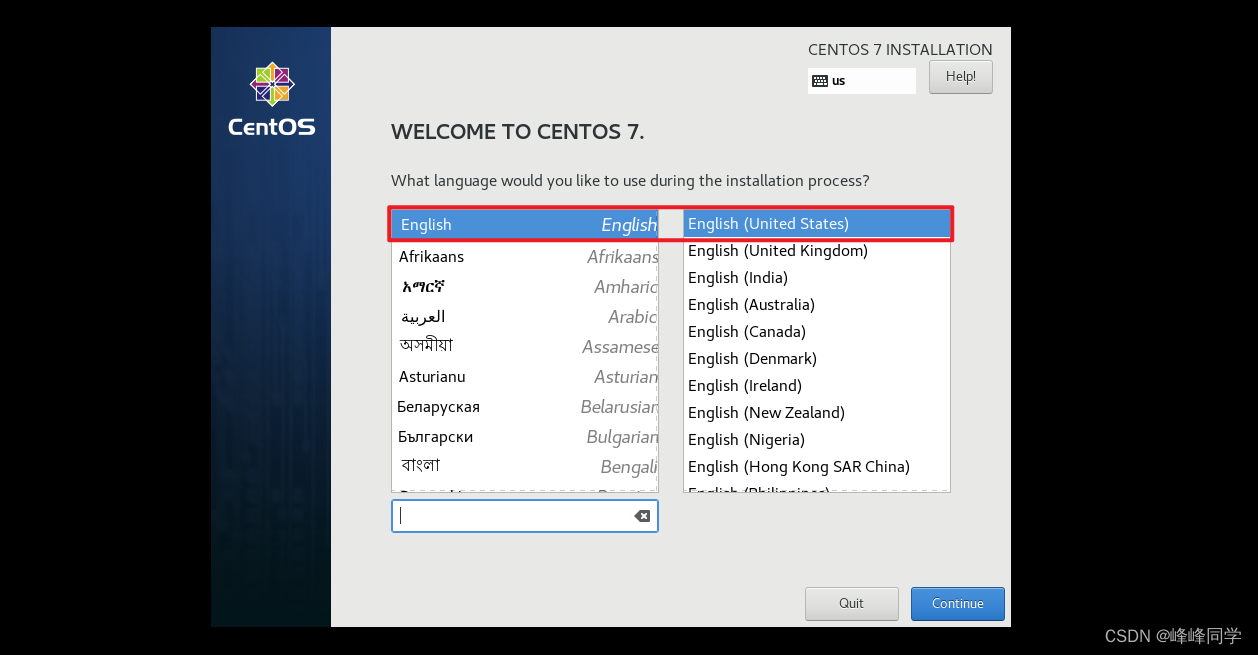1258x655 pixels.
Task: Select English (United States) locale
Action: (816, 224)
